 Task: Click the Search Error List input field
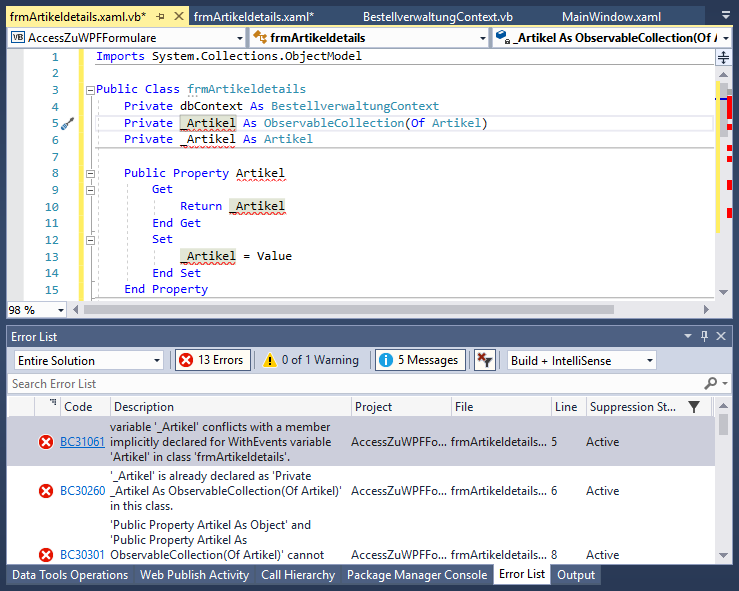point(350,383)
